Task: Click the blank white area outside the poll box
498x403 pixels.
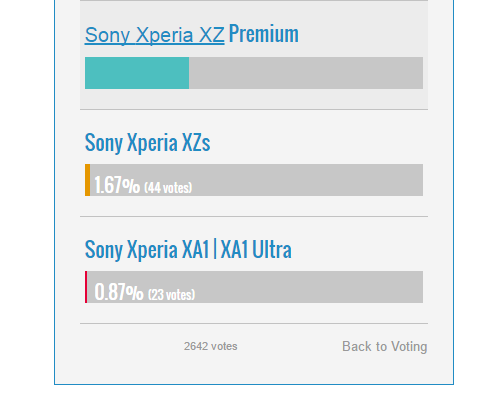Action: point(27,200)
